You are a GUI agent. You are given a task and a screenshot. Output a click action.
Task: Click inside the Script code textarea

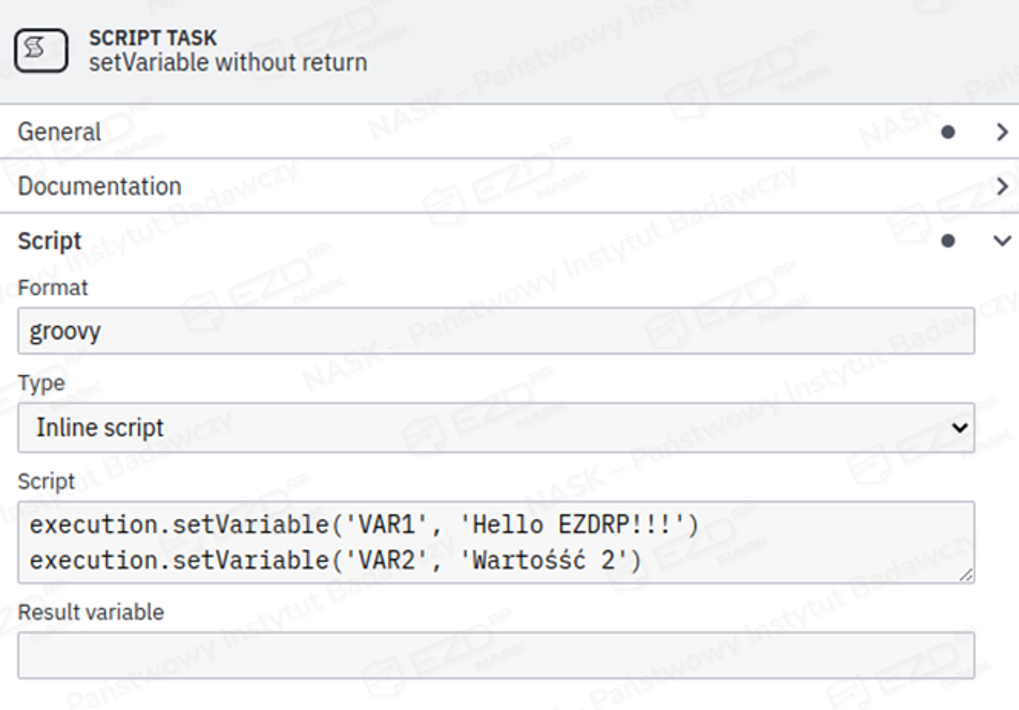tap(495, 542)
